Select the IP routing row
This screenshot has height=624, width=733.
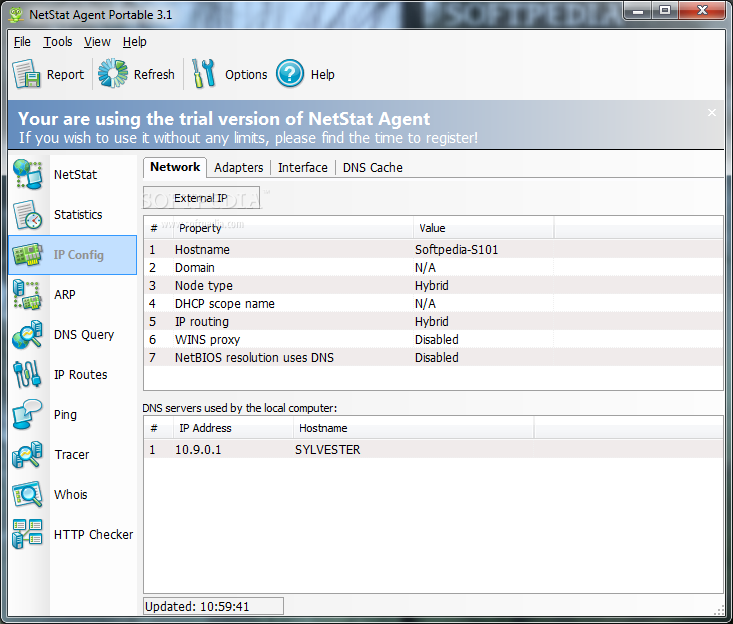433,322
